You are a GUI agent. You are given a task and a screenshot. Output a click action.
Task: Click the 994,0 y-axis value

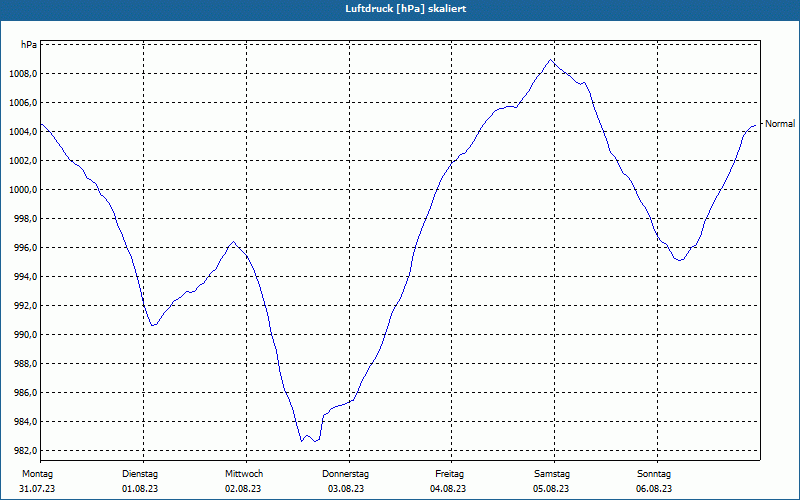click(x=25, y=277)
